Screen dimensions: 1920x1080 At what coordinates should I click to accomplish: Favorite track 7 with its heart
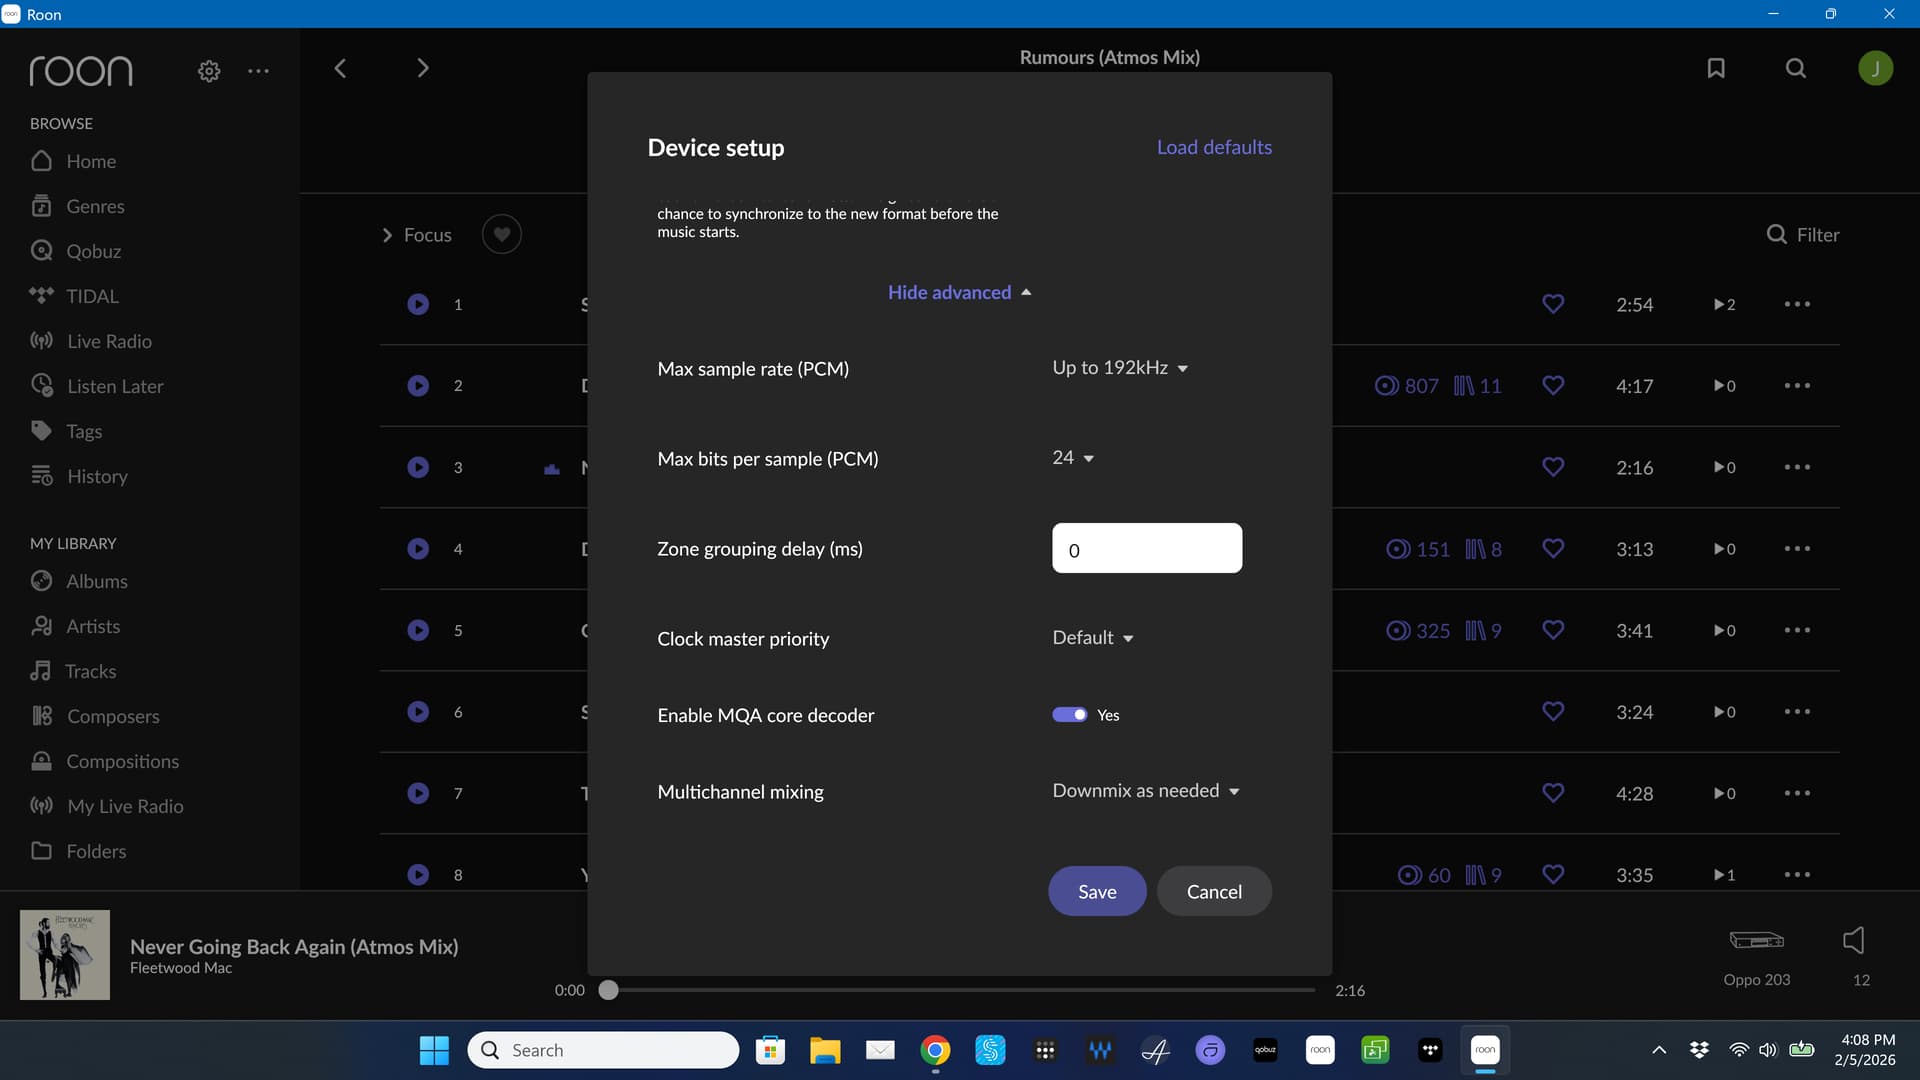[x=1553, y=793]
